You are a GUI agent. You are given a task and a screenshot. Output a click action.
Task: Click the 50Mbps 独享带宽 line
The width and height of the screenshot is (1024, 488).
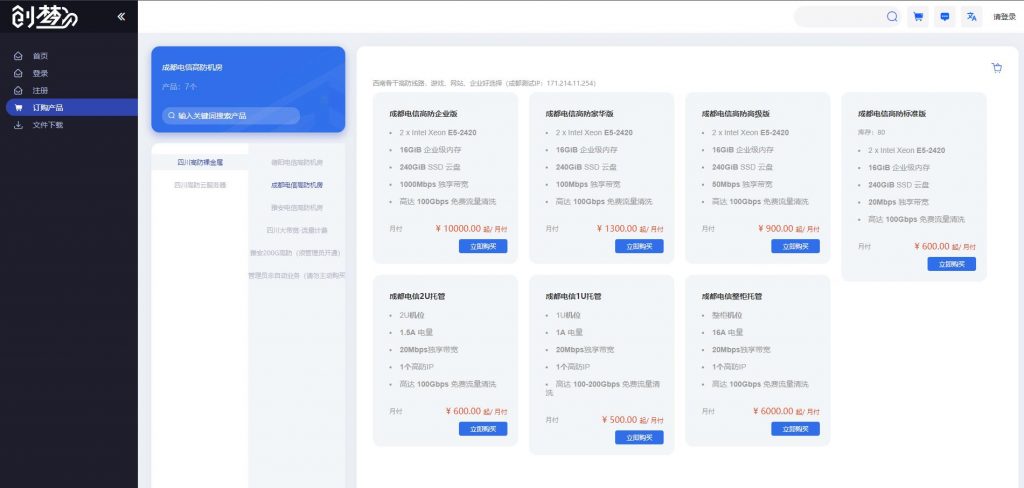click(742, 185)
